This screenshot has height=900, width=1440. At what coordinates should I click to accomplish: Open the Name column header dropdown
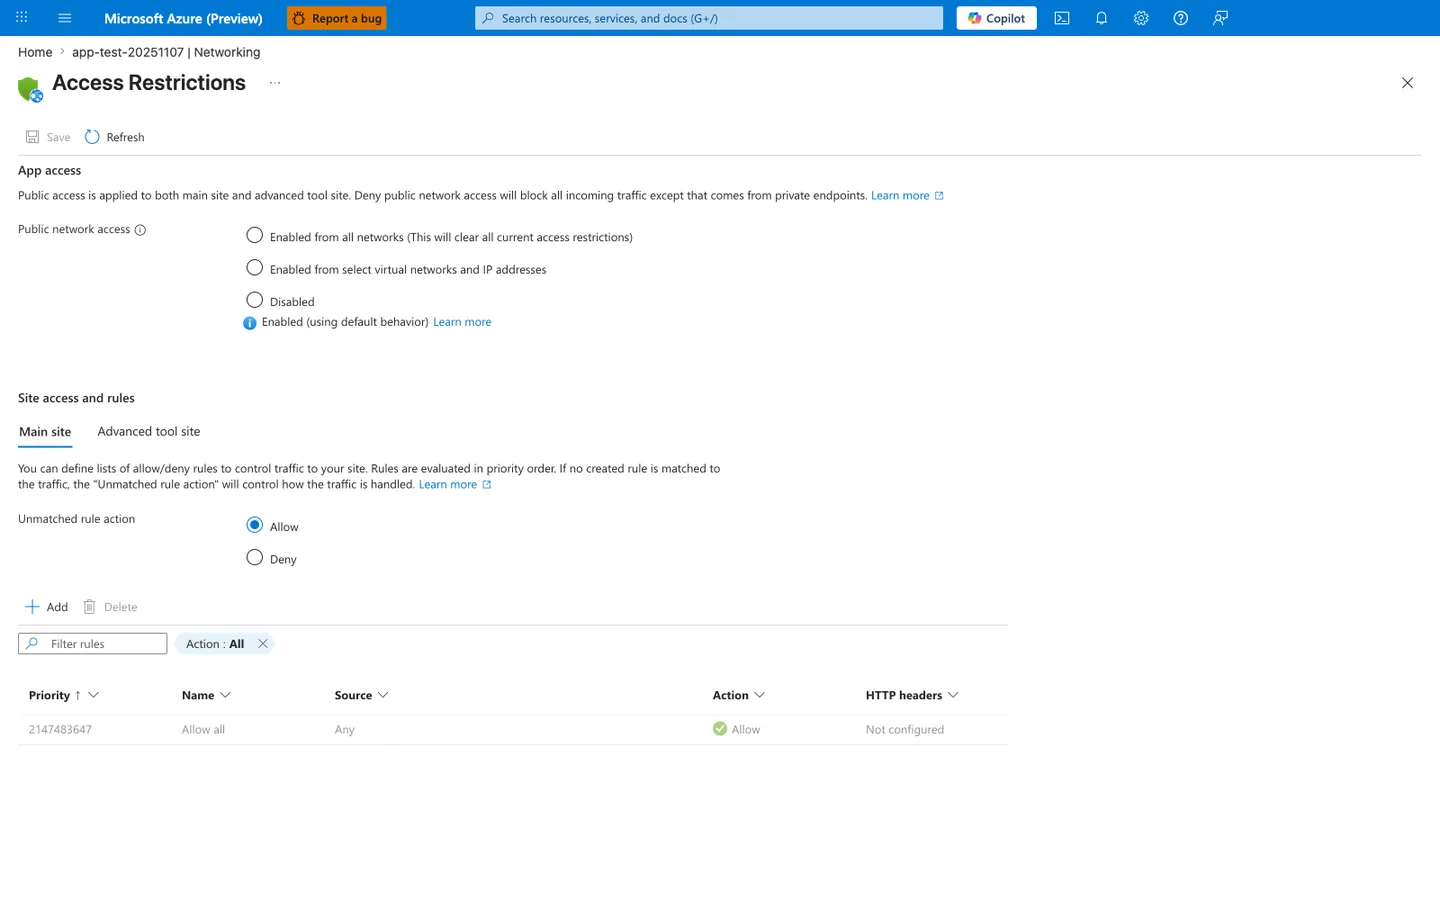(226, 695)
